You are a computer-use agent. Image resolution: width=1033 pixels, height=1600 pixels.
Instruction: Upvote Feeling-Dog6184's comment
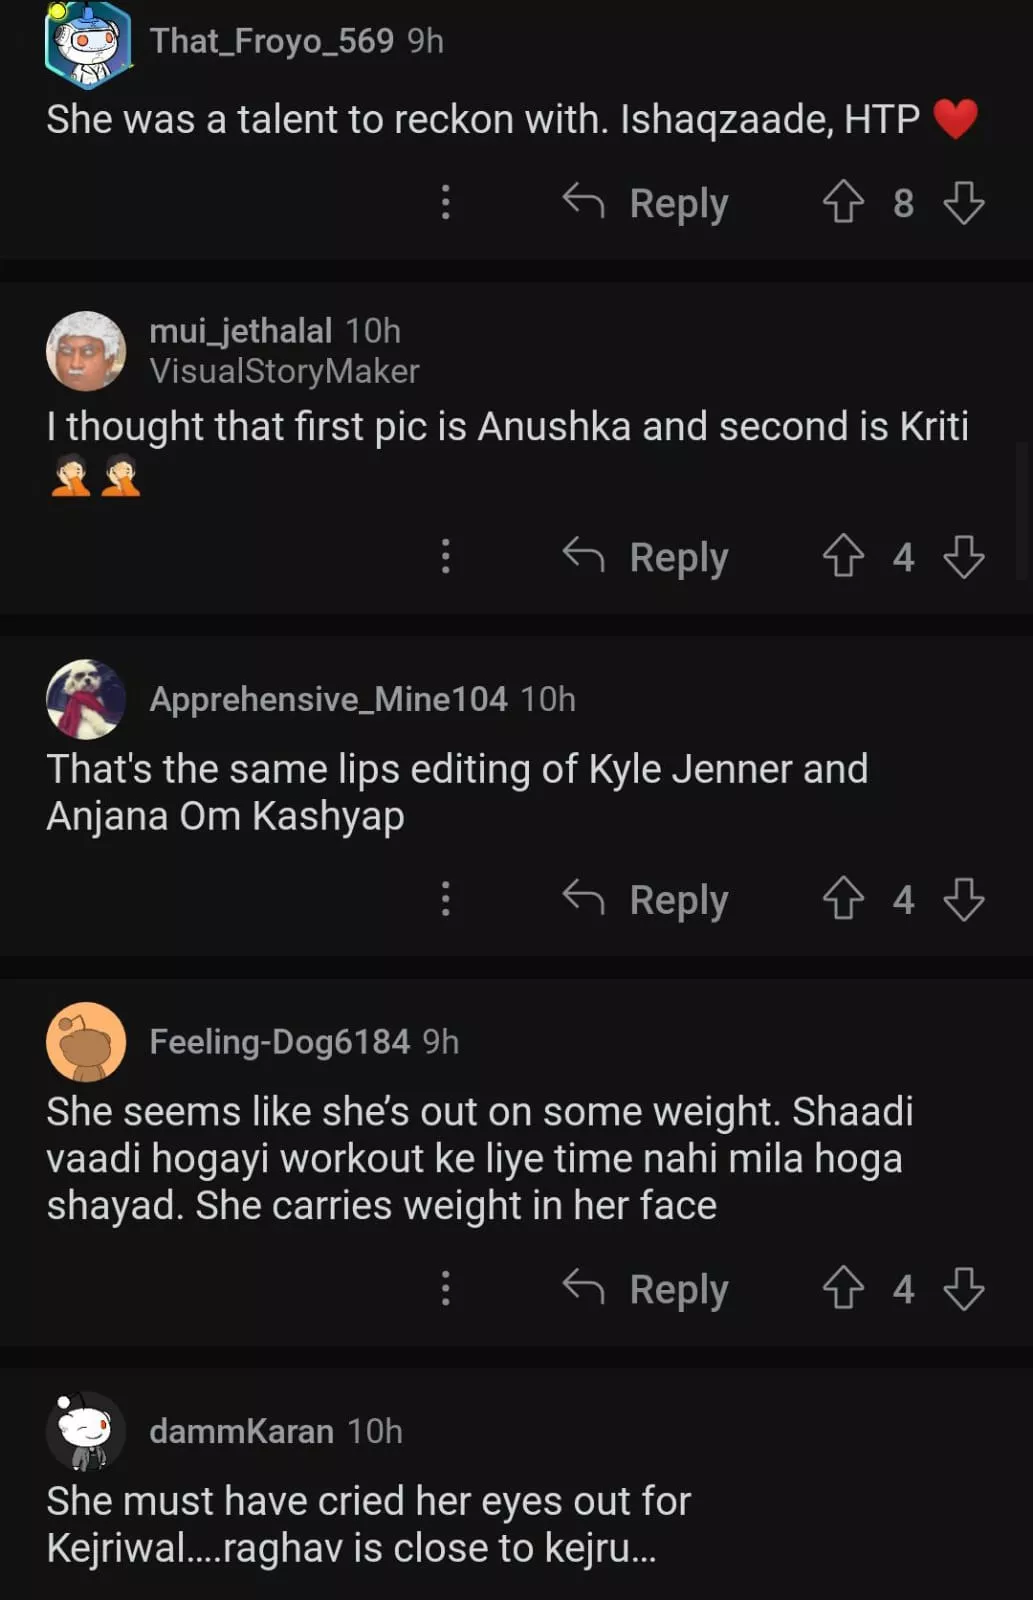[x=843, y=1288]
